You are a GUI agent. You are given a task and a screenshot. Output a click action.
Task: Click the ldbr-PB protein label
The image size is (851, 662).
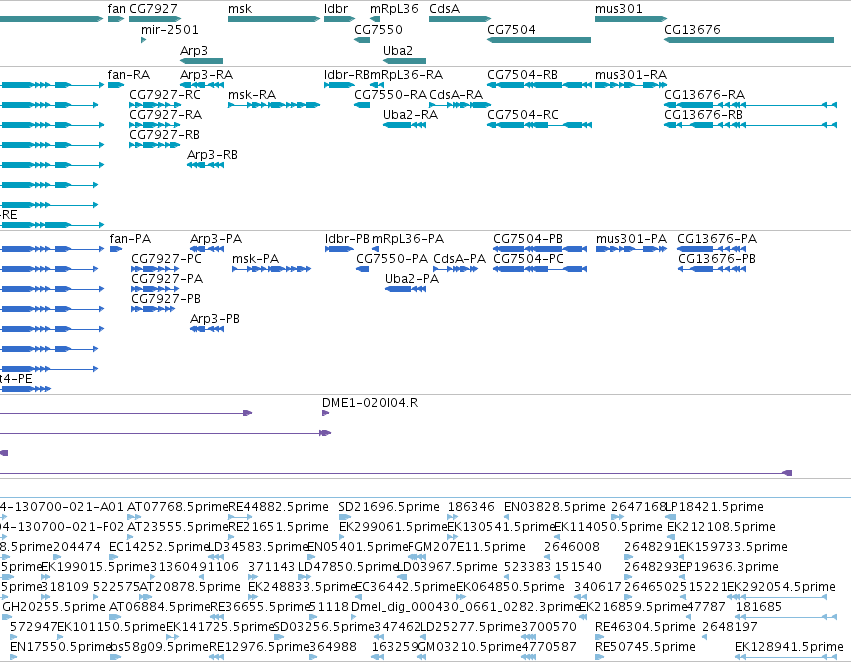347,239
